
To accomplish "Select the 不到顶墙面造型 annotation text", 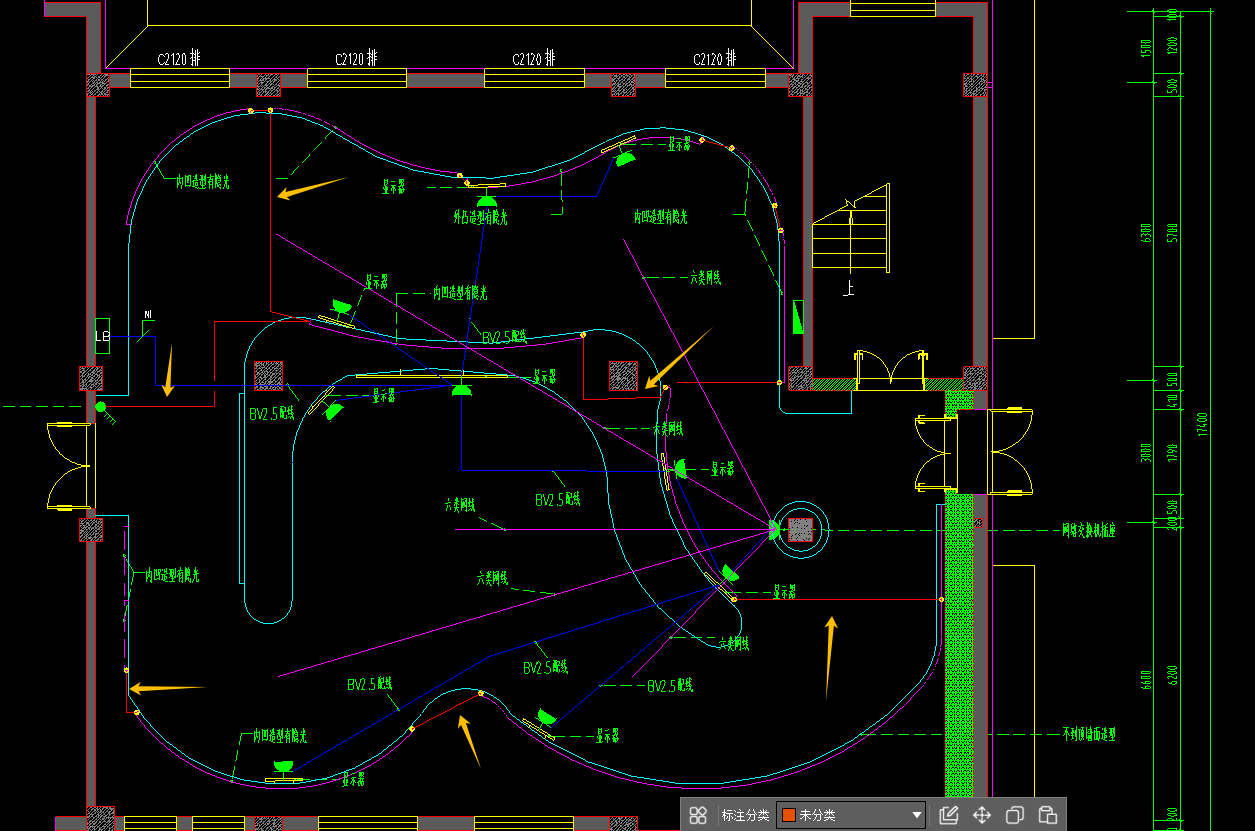I will click(x=1088, y=734).
